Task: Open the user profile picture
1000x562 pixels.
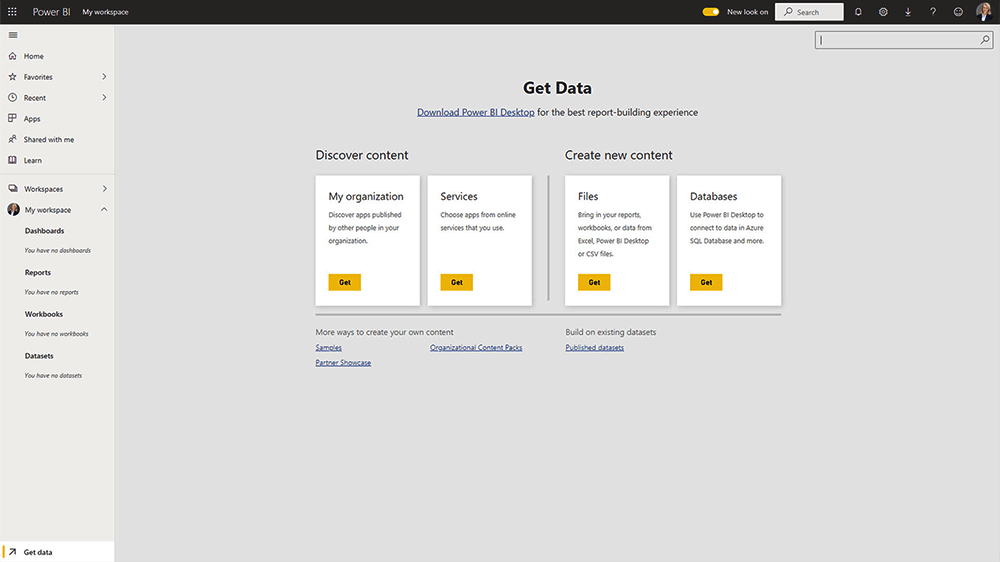Action: coord(983,11)
